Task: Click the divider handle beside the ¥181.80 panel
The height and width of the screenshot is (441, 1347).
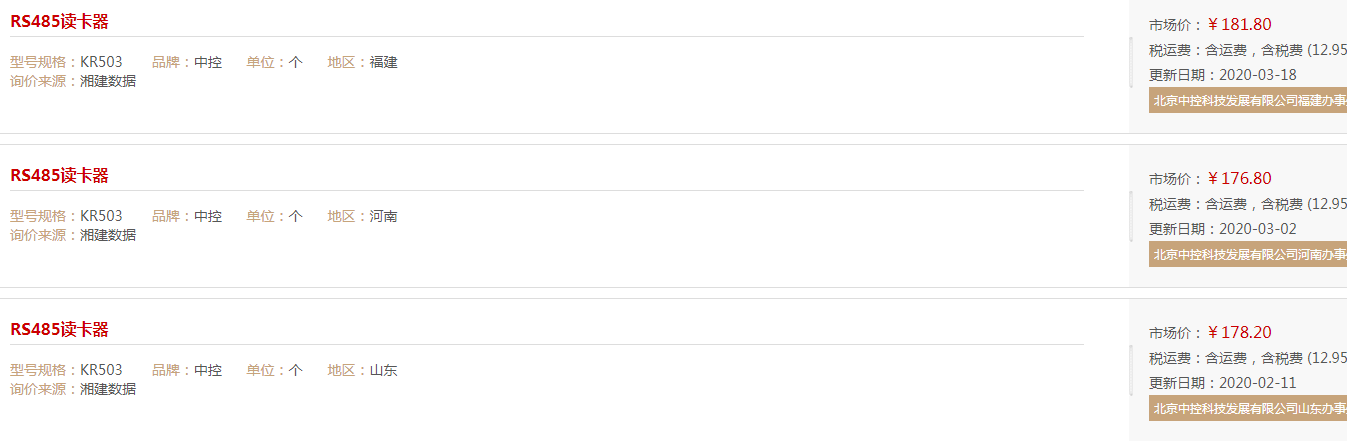Action: click(x=1131, y=62)
